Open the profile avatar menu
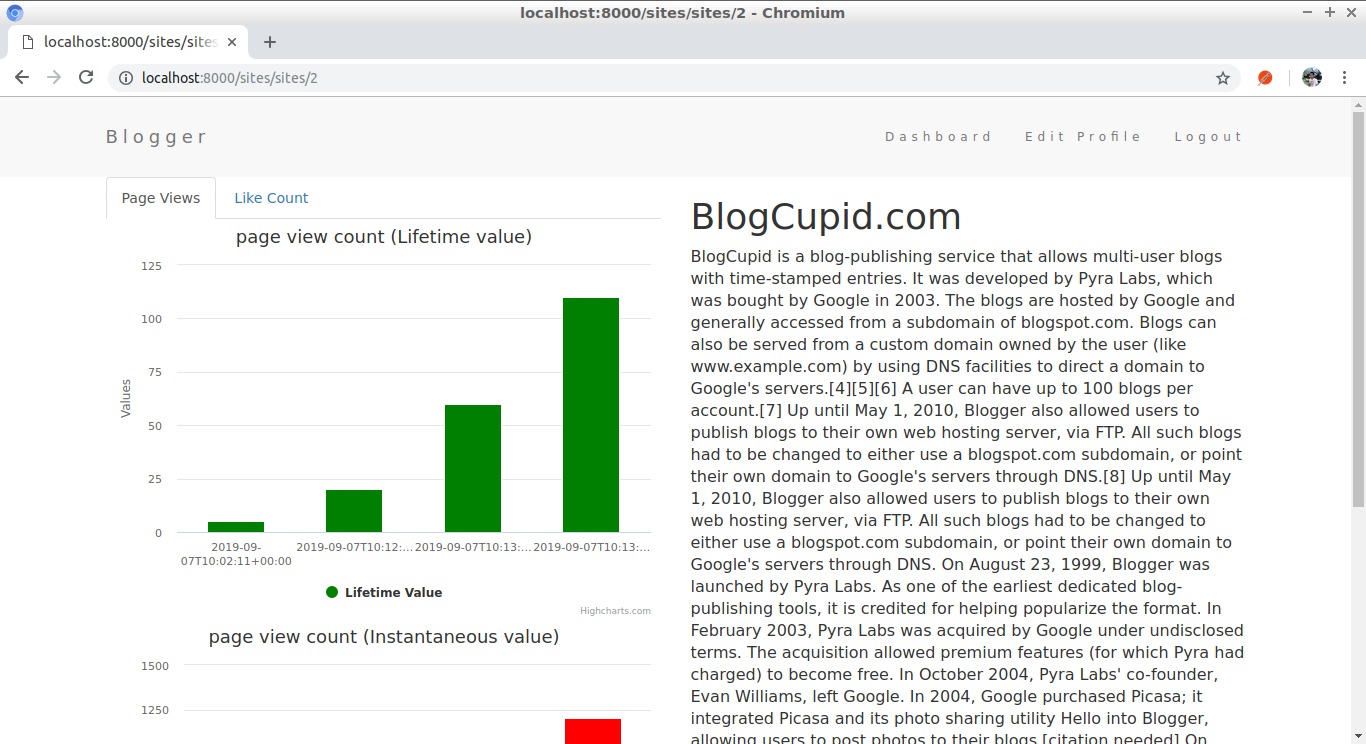This screenshot has width=1366, height=744. (1312, 77)
